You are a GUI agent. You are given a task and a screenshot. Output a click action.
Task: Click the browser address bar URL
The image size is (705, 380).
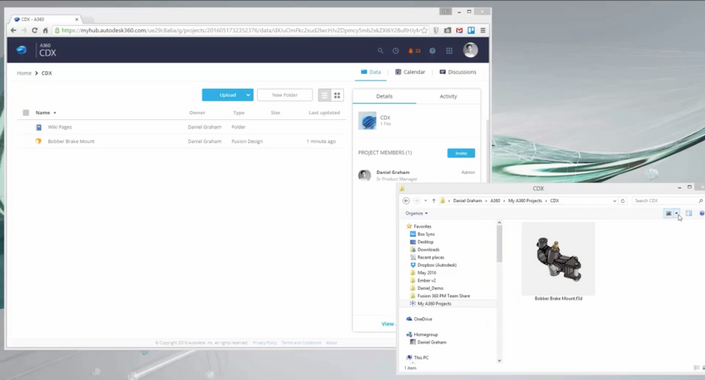pyautogui.click(x=241, y=30)
